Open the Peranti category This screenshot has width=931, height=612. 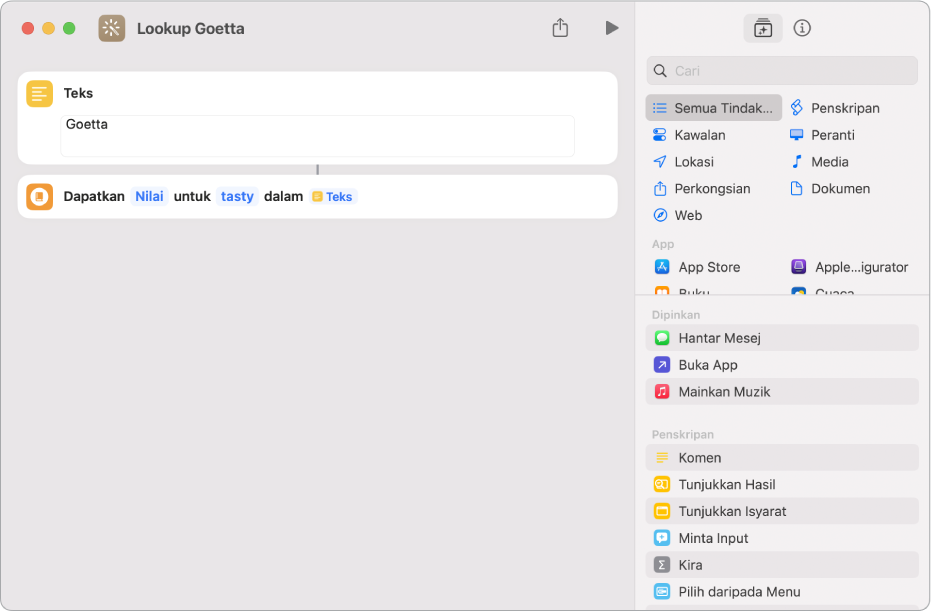(x=822, y=135)
